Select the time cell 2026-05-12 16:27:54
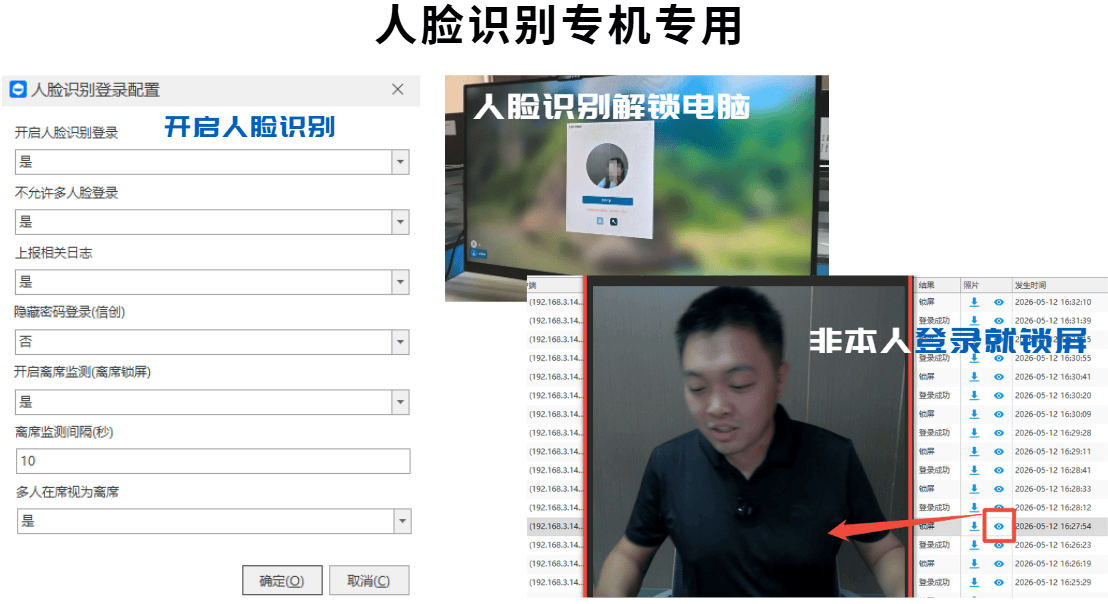The image size is (1108, 604). 1052,526
